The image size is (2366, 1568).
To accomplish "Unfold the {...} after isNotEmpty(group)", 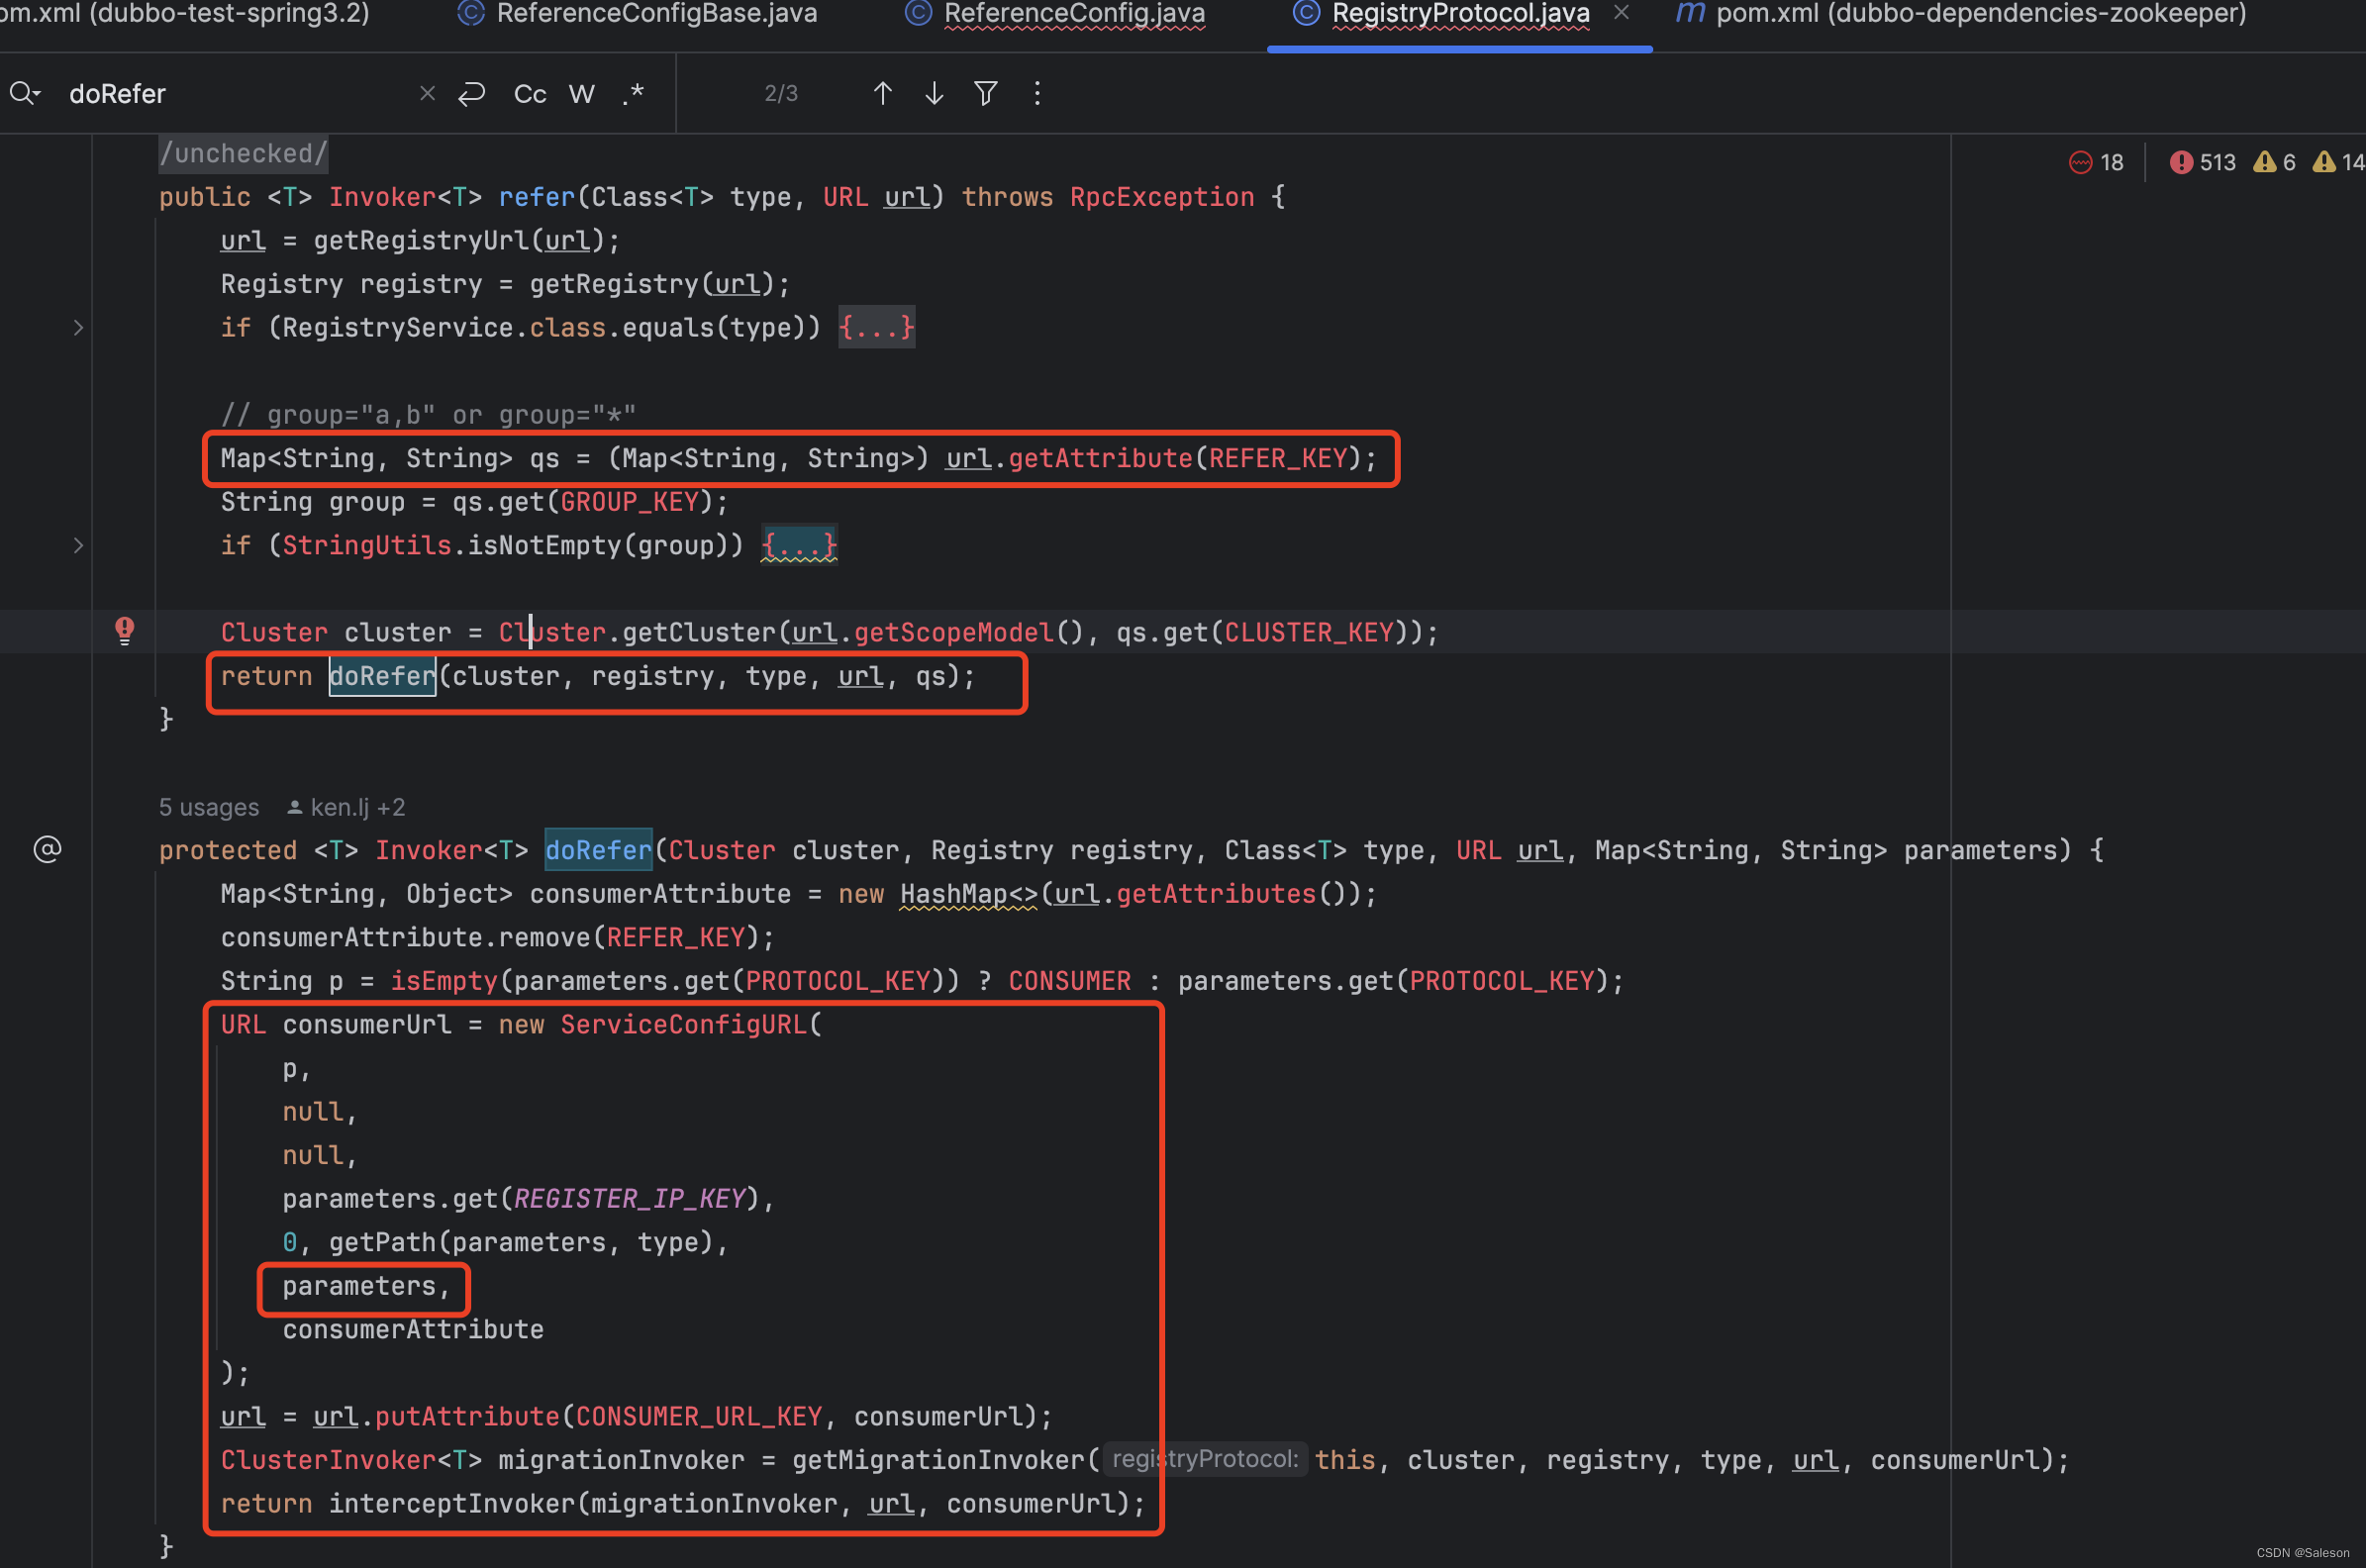I will (799, 546).
